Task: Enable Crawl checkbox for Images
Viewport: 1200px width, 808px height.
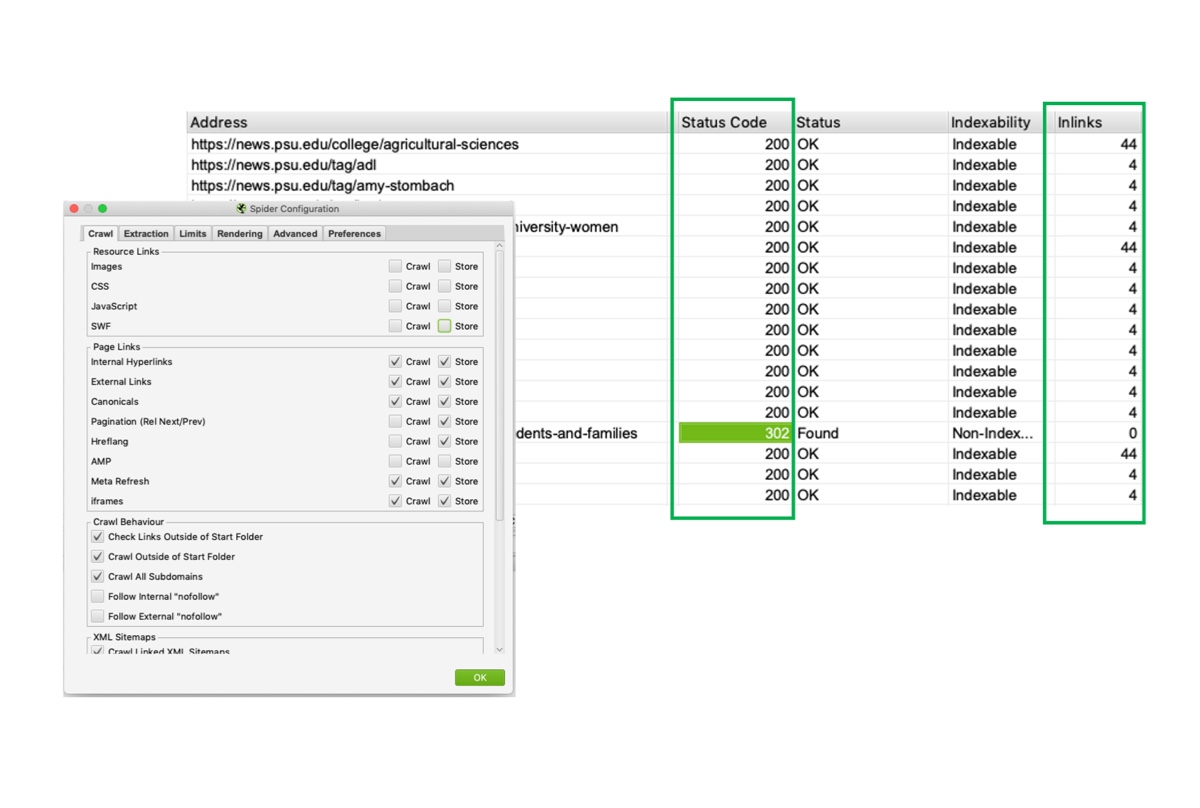Action: pos(396,267)
